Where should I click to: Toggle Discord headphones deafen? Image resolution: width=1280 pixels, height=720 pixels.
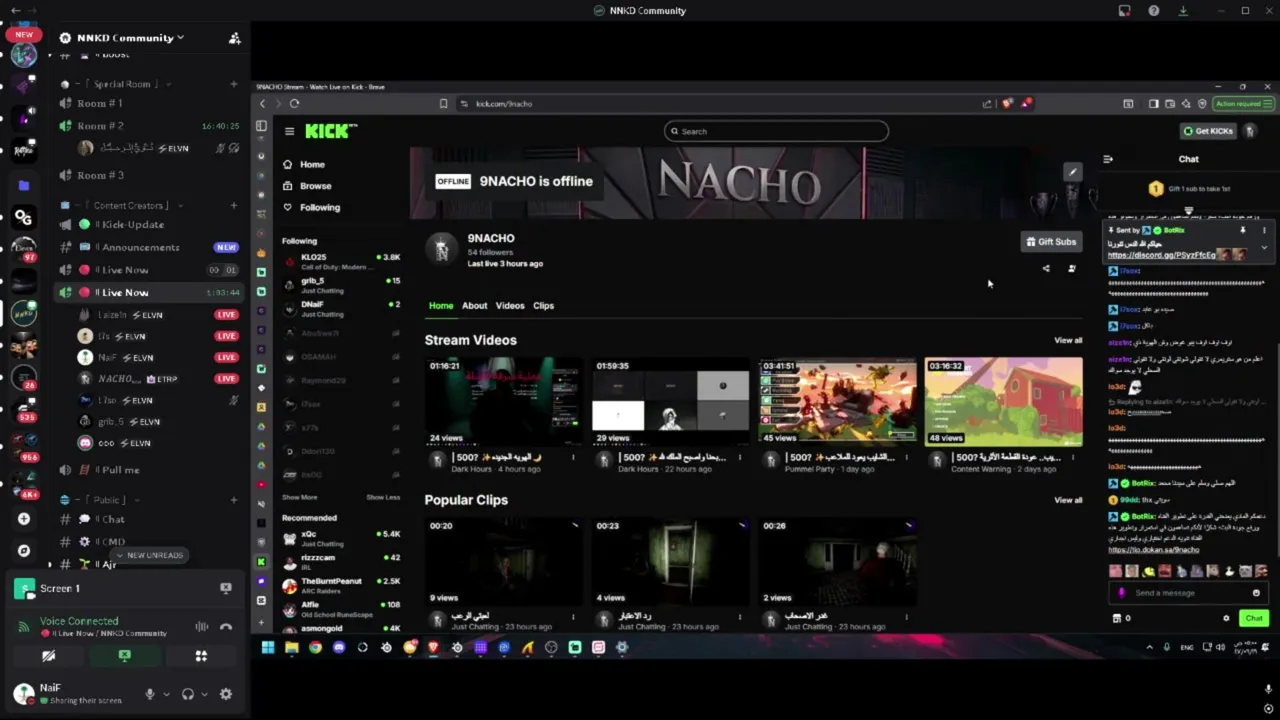click(187, 694)
